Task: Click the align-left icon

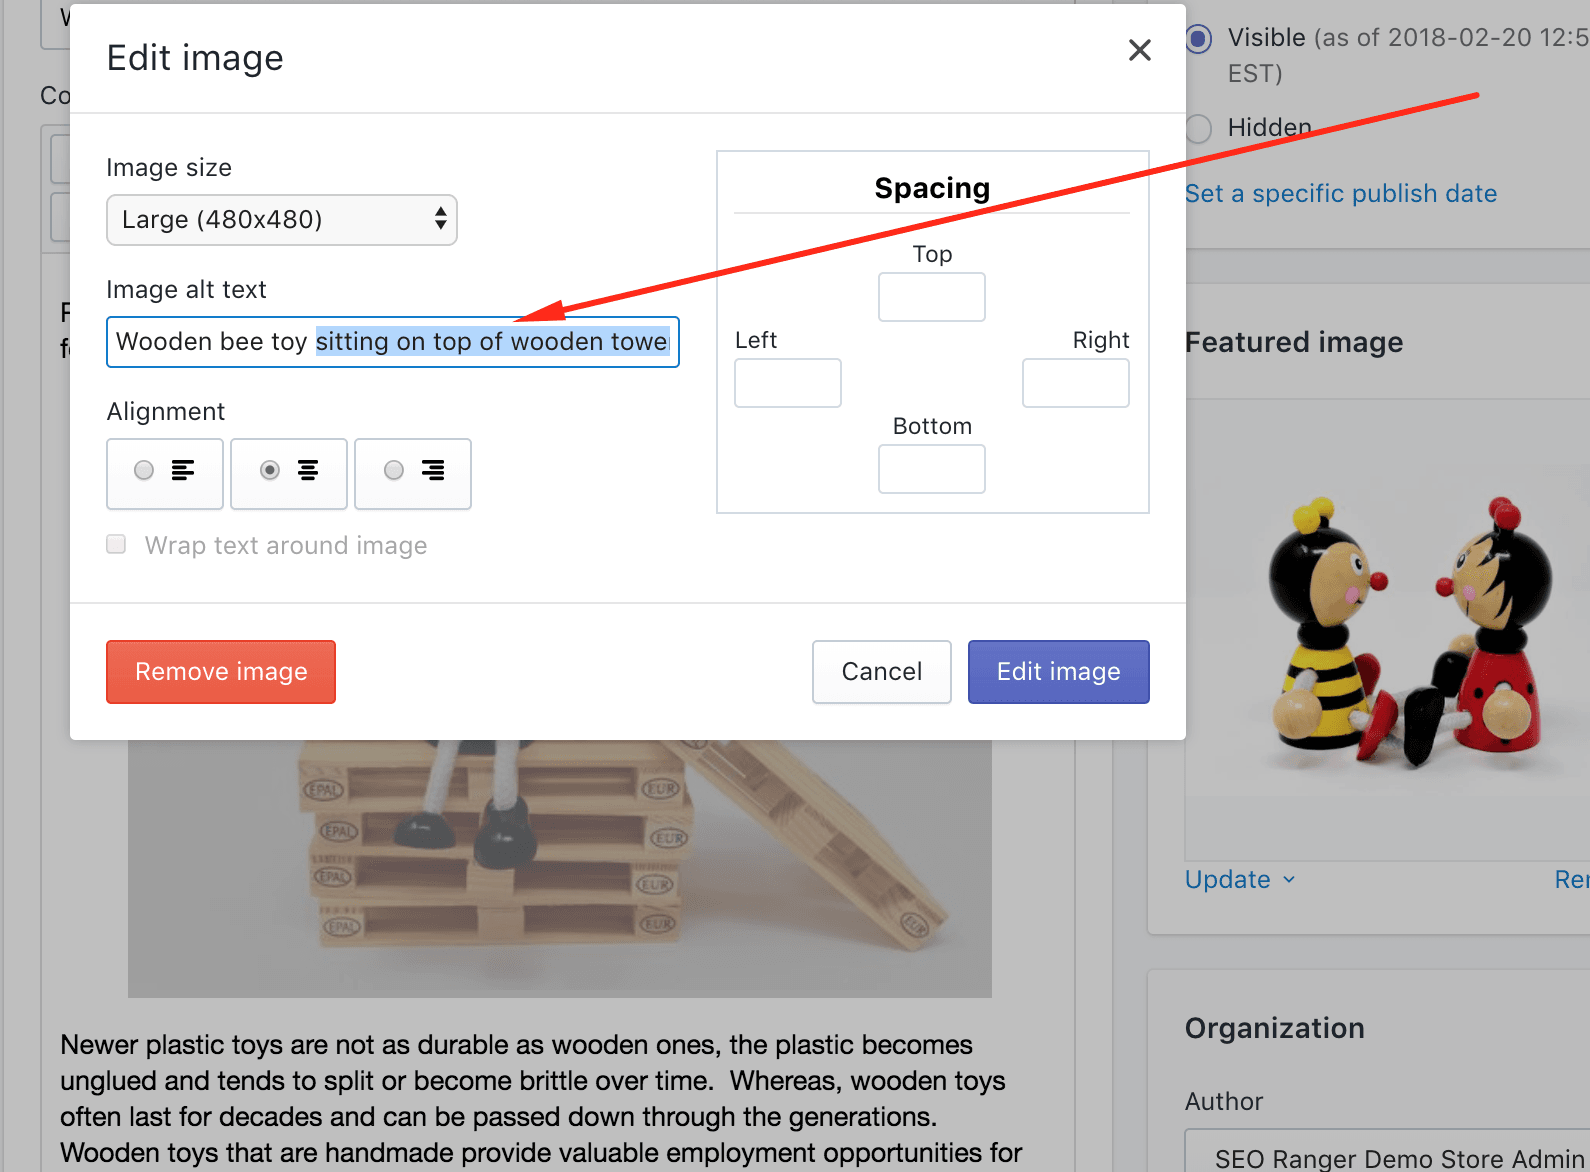Action: pos(183,470)
